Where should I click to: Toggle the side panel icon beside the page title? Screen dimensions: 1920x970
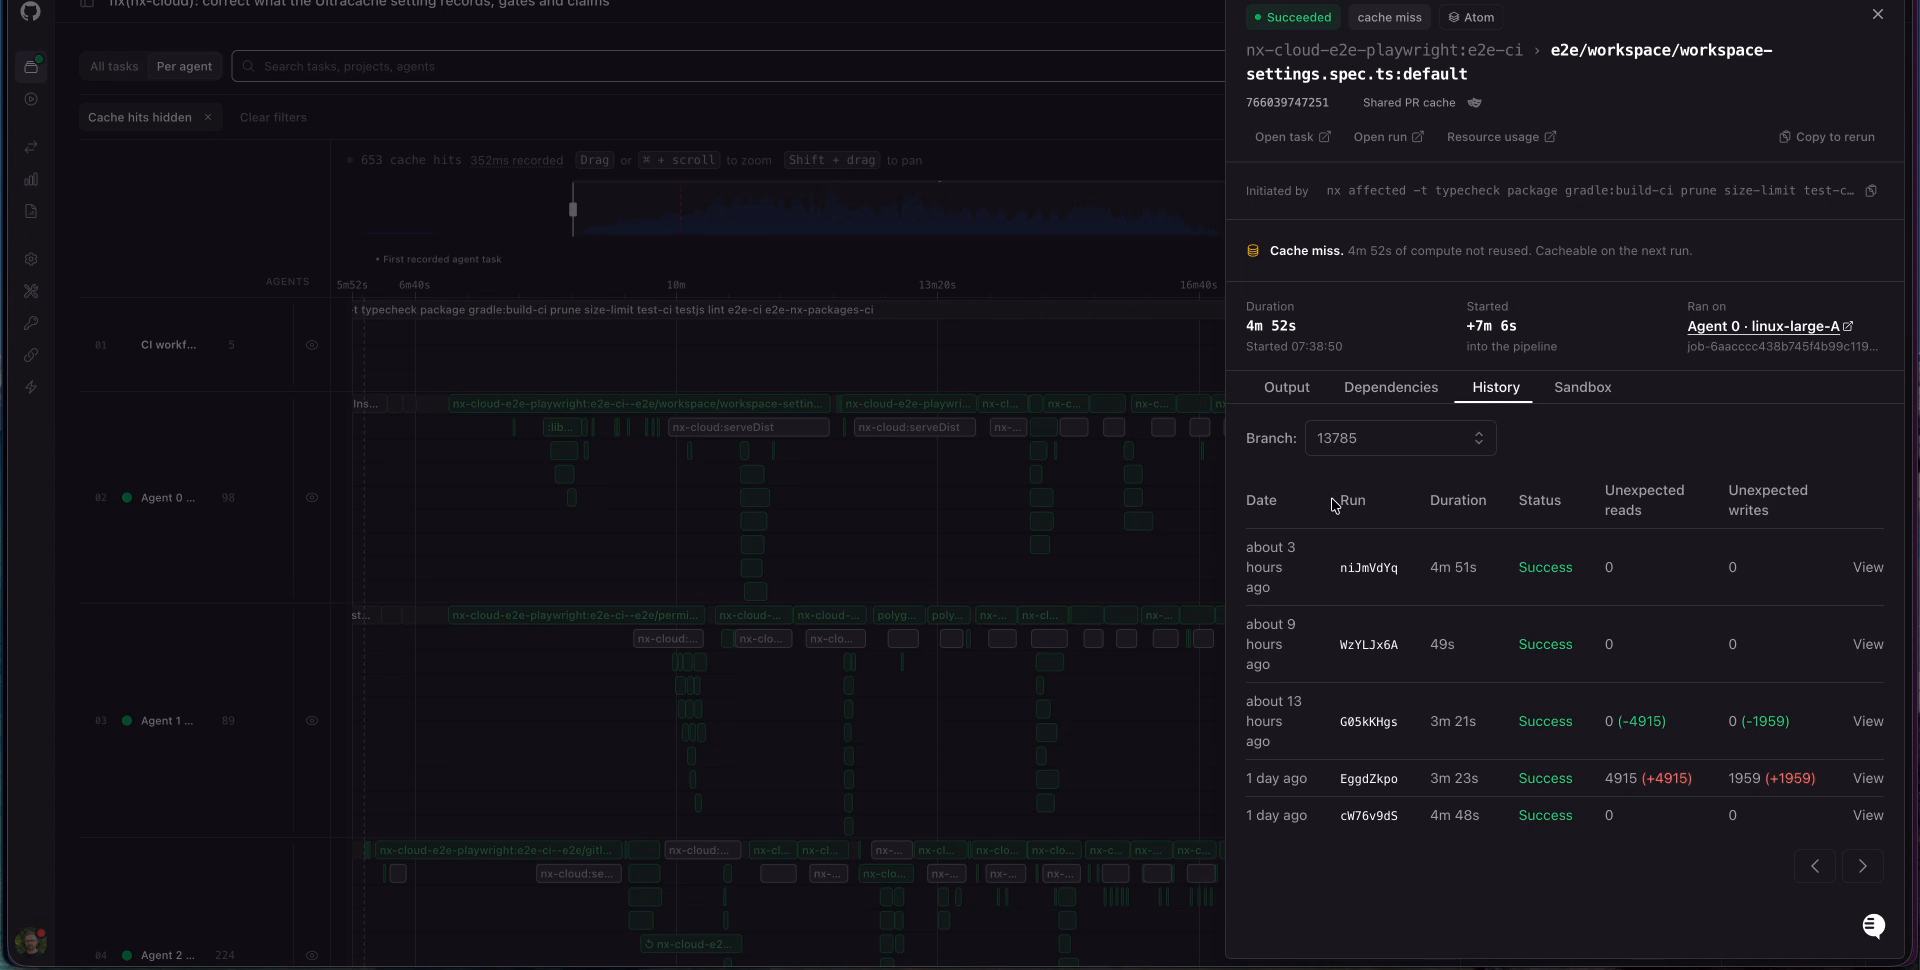pos(87,4)
